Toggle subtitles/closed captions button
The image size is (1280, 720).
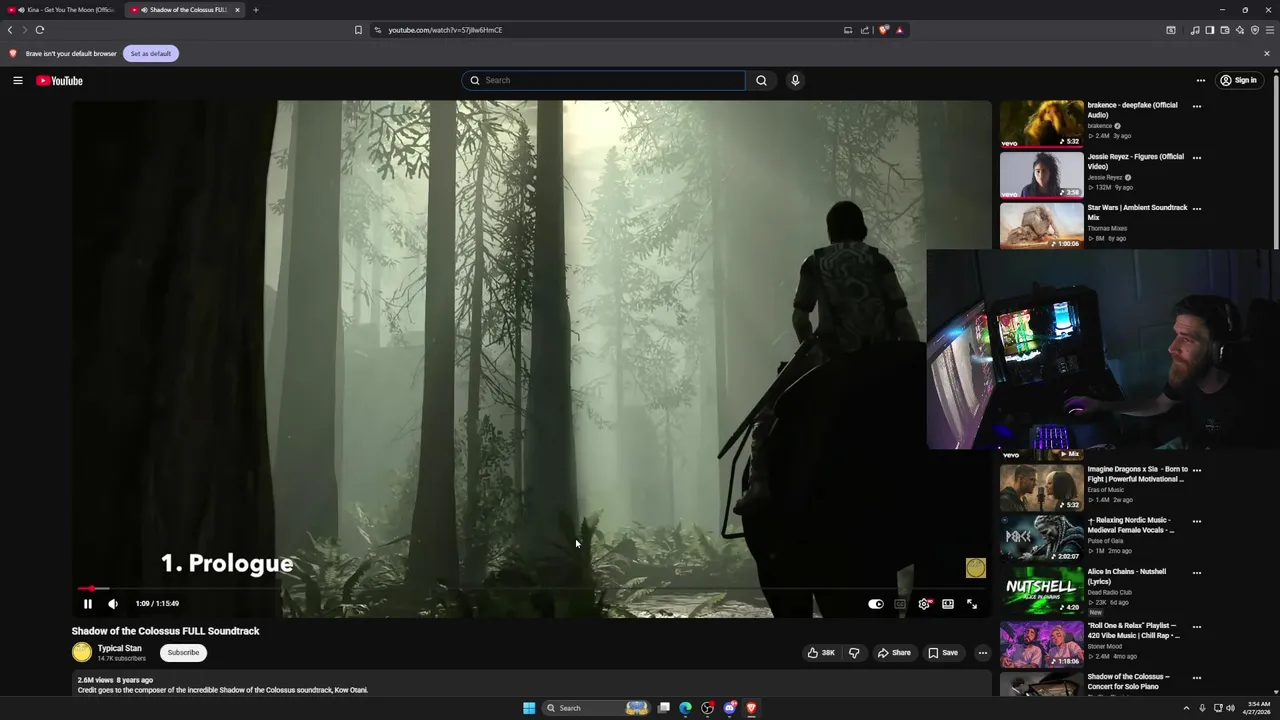900,604
